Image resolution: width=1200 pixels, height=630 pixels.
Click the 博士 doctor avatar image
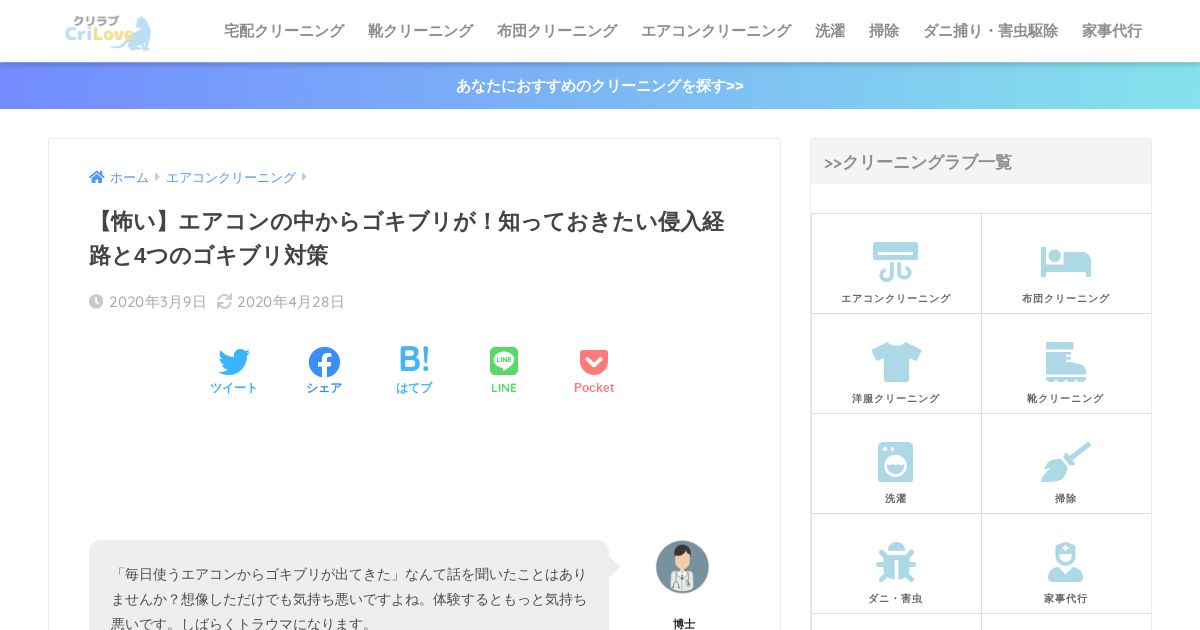coord(682,567)
